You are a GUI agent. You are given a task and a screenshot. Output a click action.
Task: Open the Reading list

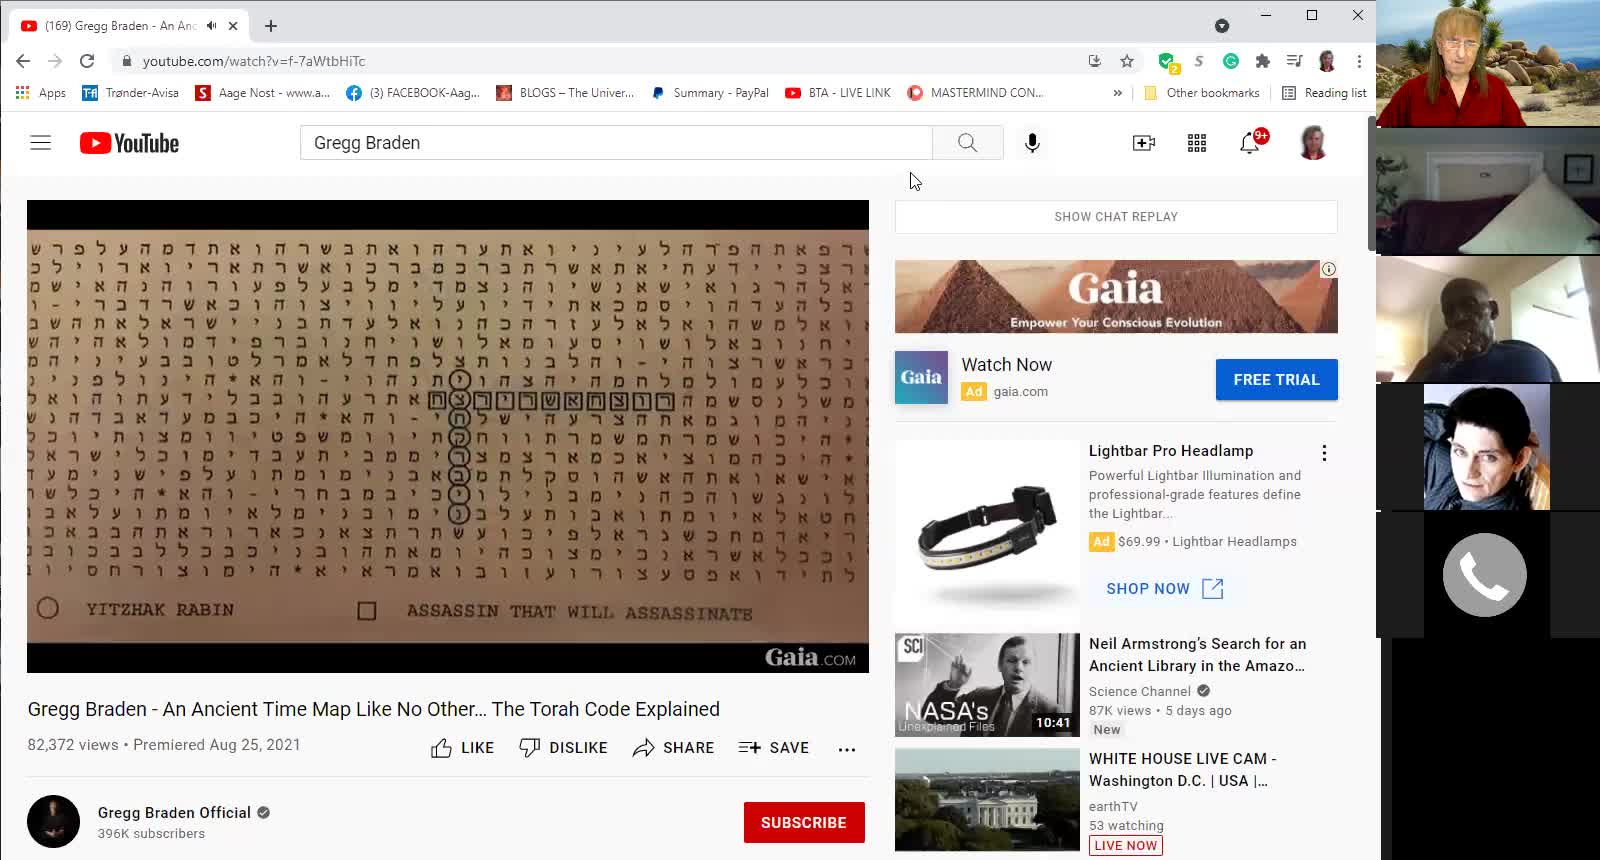1324,93
